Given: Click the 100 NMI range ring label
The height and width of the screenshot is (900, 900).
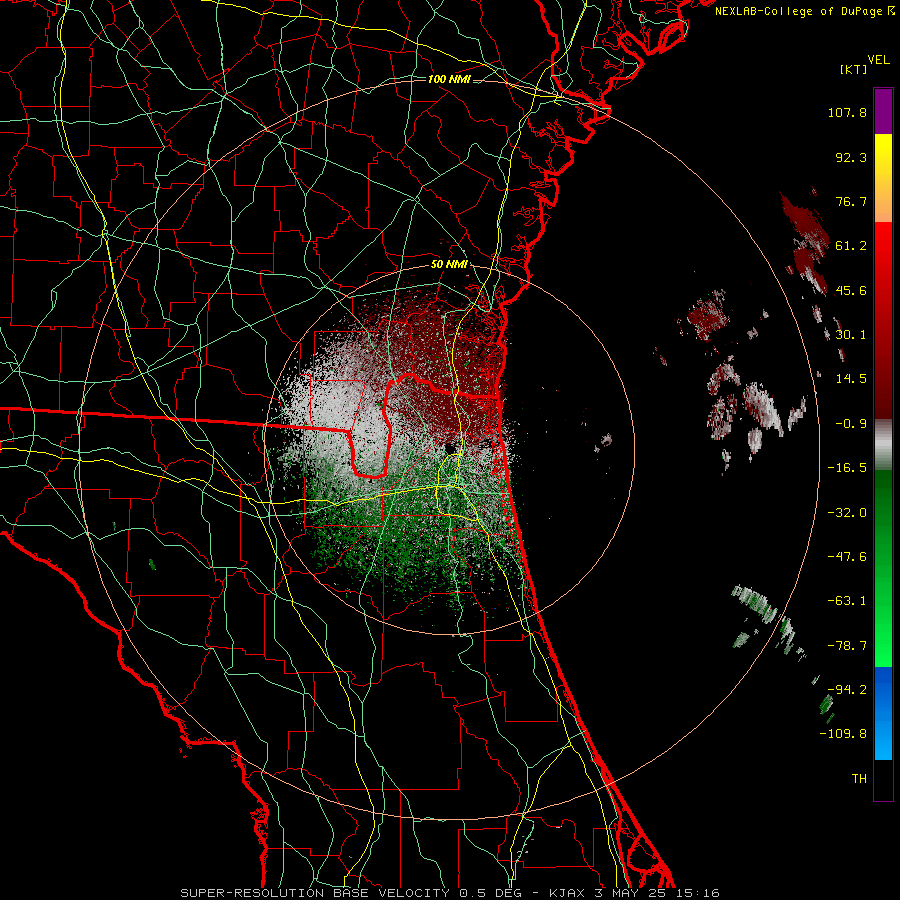Looking at the screenshot, I should pyautogui.click(x=449, y=79).
